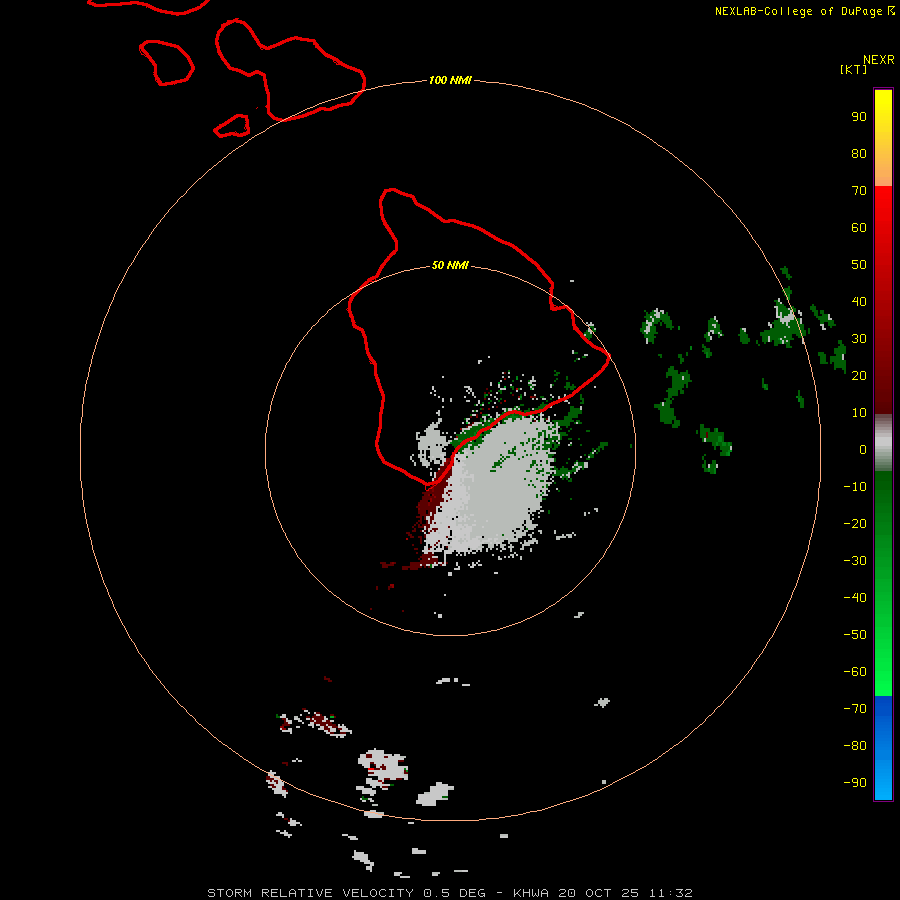Image resolution: width=900 pixels, height=900 pixels.
Task: Select the -60 knot scale value
Action: (x=855, y=672)
